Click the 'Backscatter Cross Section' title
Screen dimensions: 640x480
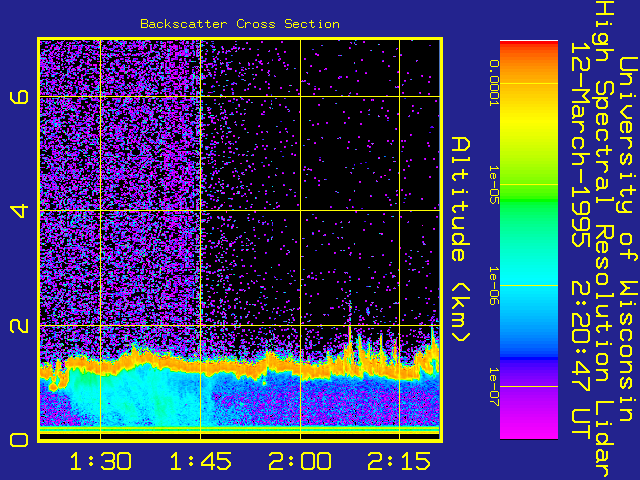click(x=240, y=24)
